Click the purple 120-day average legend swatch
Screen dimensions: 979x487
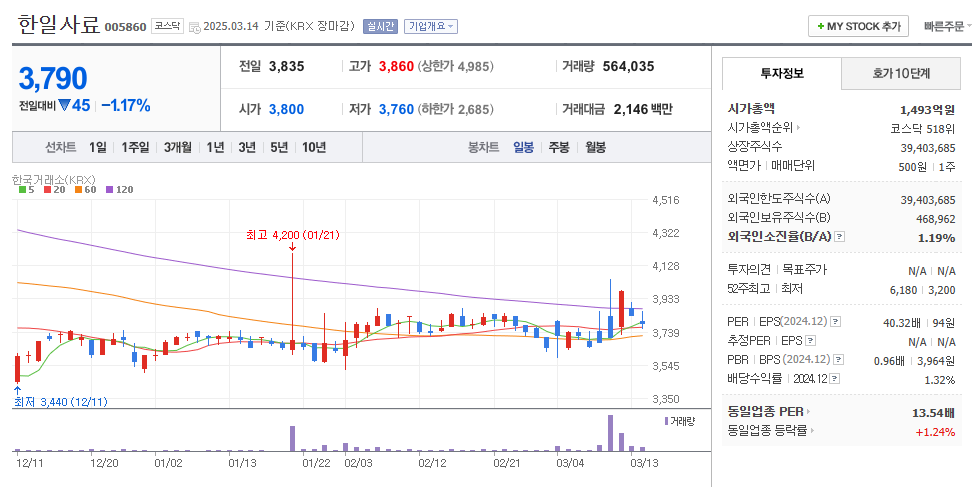pyautogui.click(x=109, y=190)
